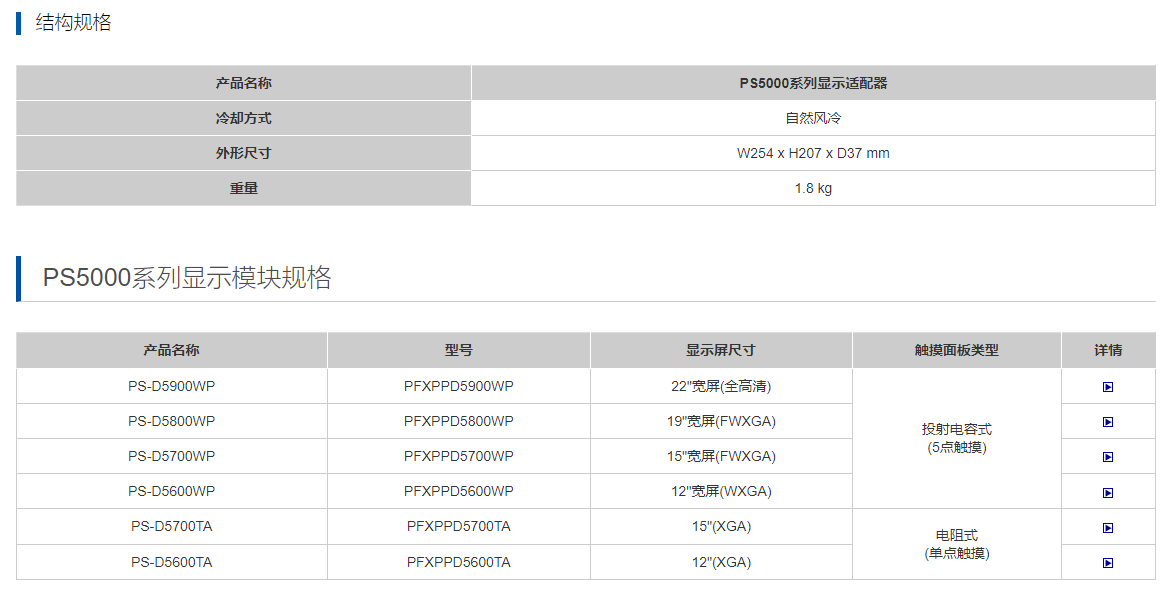This screenshot has width=1175, height=591.
Task: Click the 触摸面板类型 column header
Action: coord(957,350)
